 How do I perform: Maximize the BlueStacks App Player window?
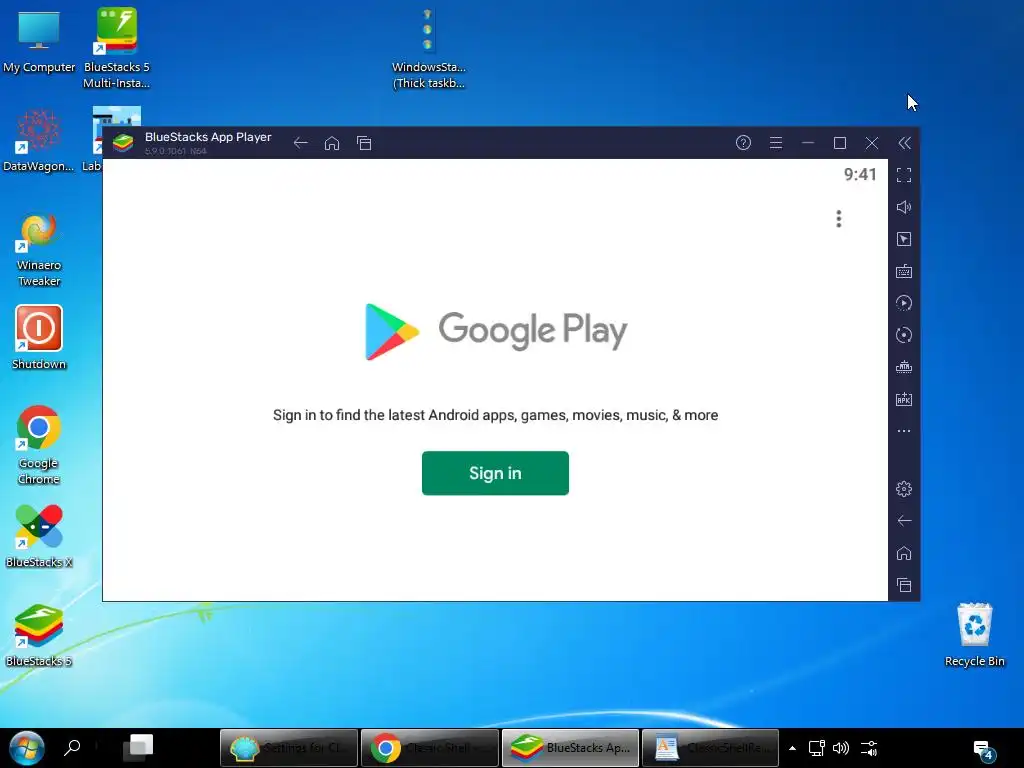point(840,142)
